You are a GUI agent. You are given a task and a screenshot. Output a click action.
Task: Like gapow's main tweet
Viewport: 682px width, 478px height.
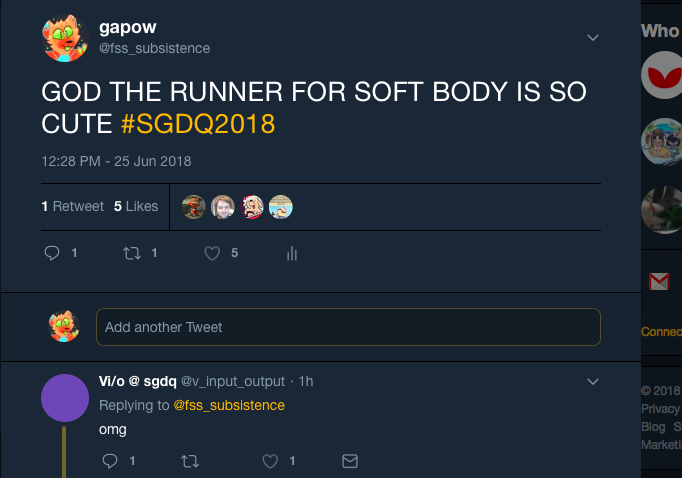click(x=212, y=254)
